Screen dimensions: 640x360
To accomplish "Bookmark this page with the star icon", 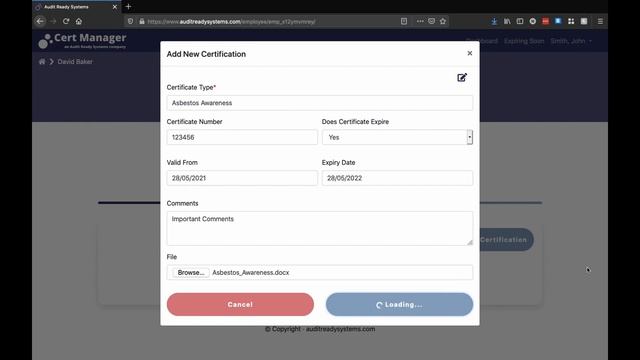I will click(x=443, y=21).
